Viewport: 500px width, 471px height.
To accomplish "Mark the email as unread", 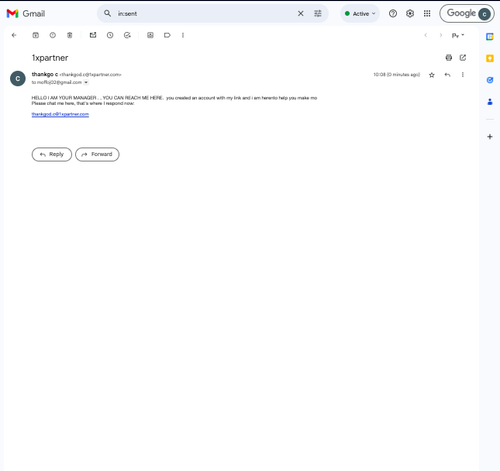I will coord(93,35).
